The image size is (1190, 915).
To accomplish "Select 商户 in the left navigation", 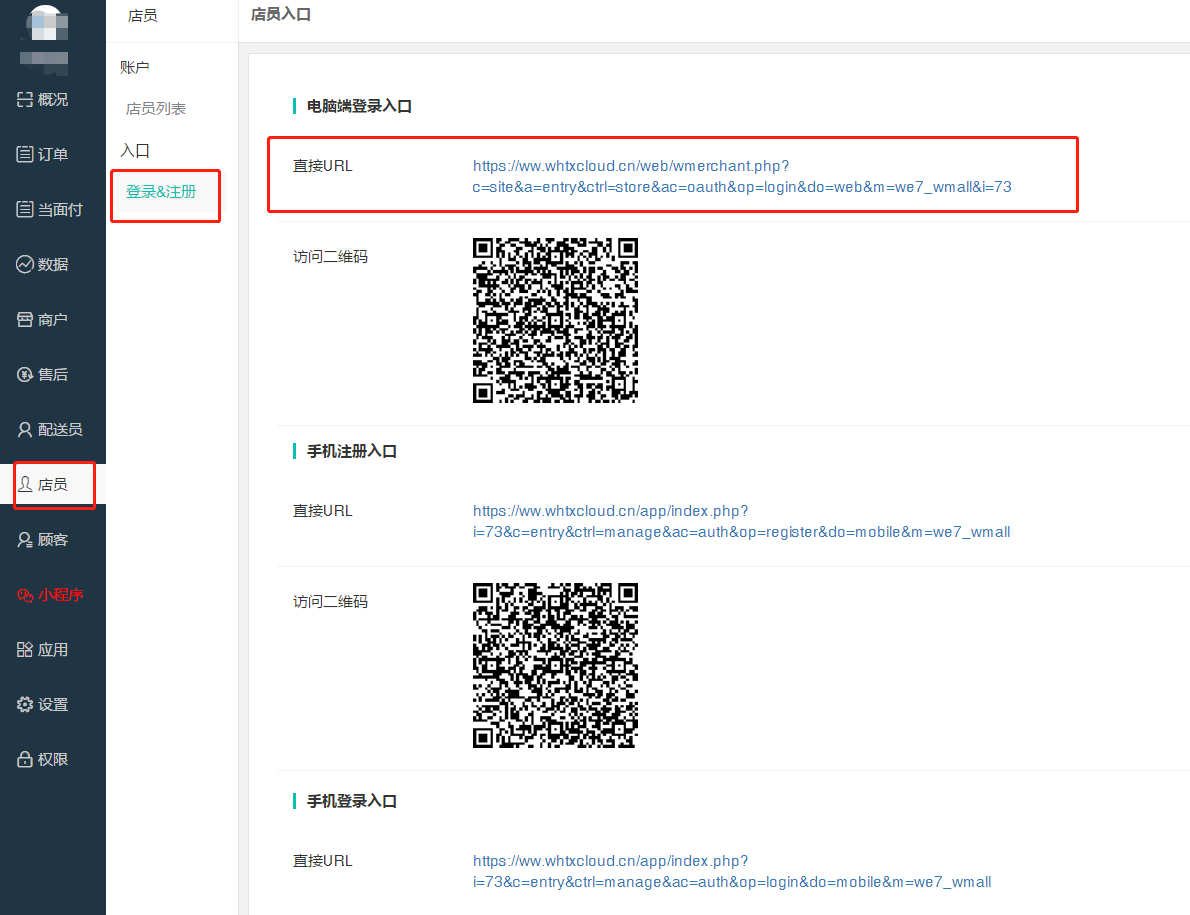I will 53,319.
